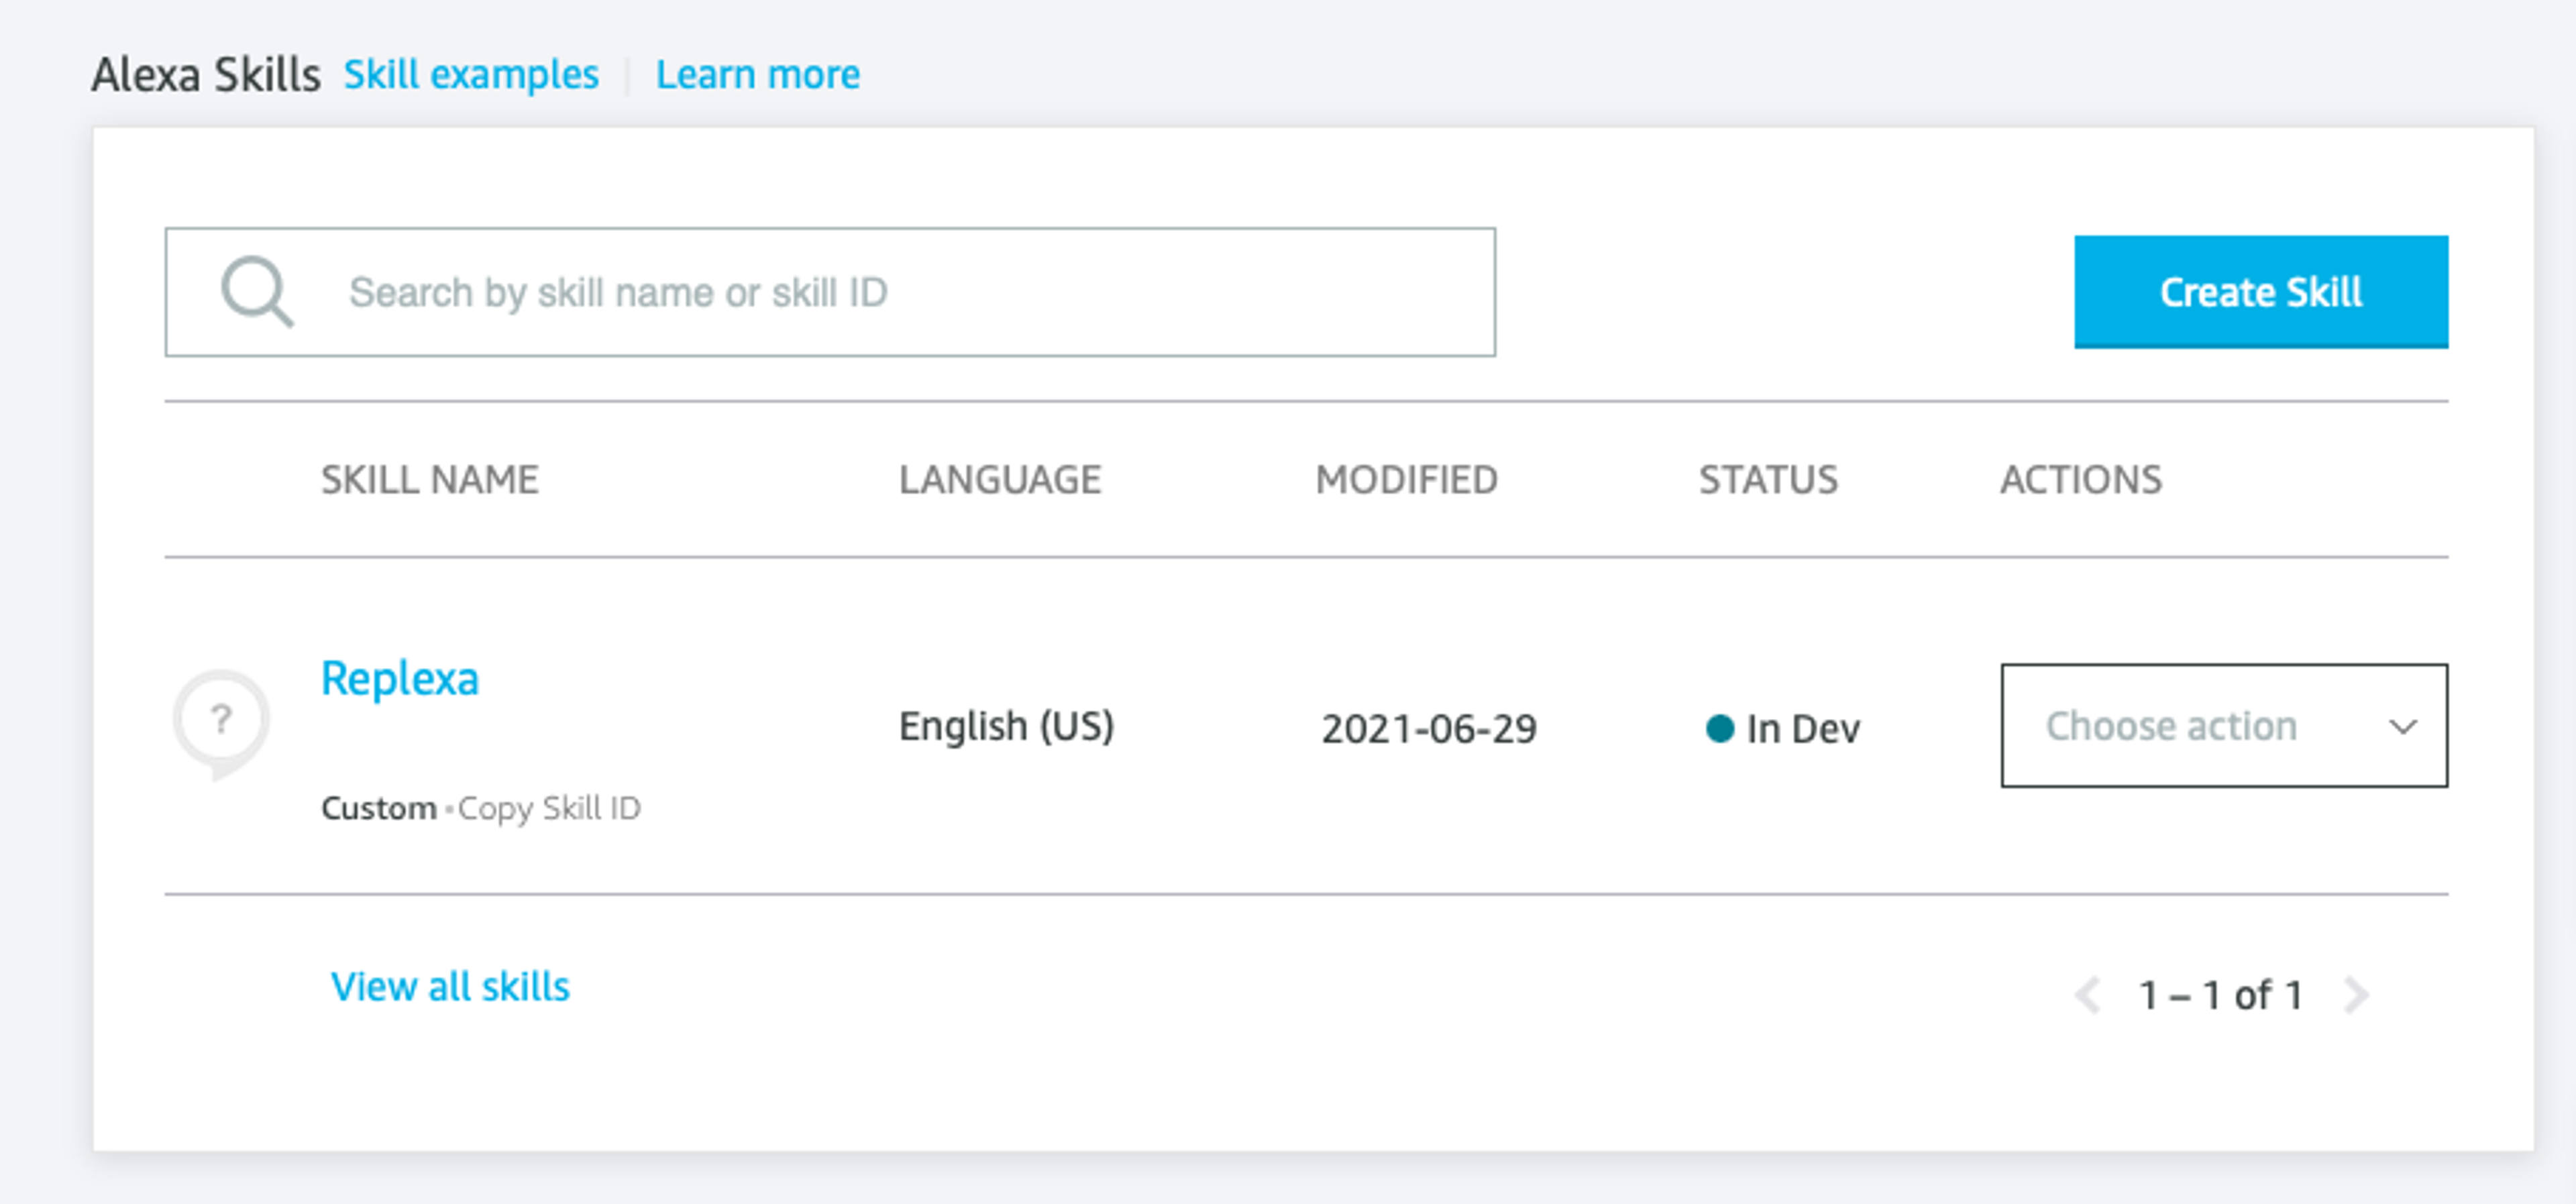Click the SKILL NAME column header
Image resolution: width=2576 pixels, height=1204 pixels.
pos(429,480)
